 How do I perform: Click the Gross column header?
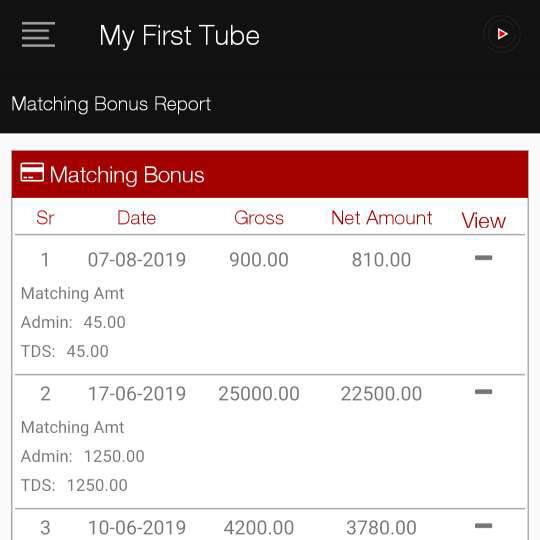259,218
